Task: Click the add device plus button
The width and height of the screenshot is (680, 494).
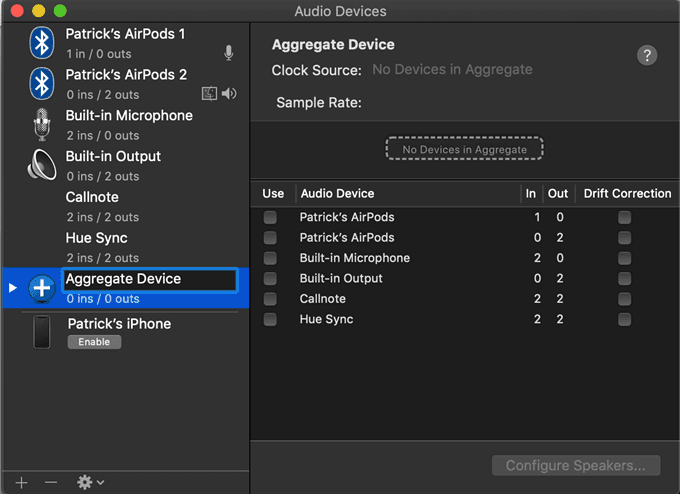Action: [22, 482]
